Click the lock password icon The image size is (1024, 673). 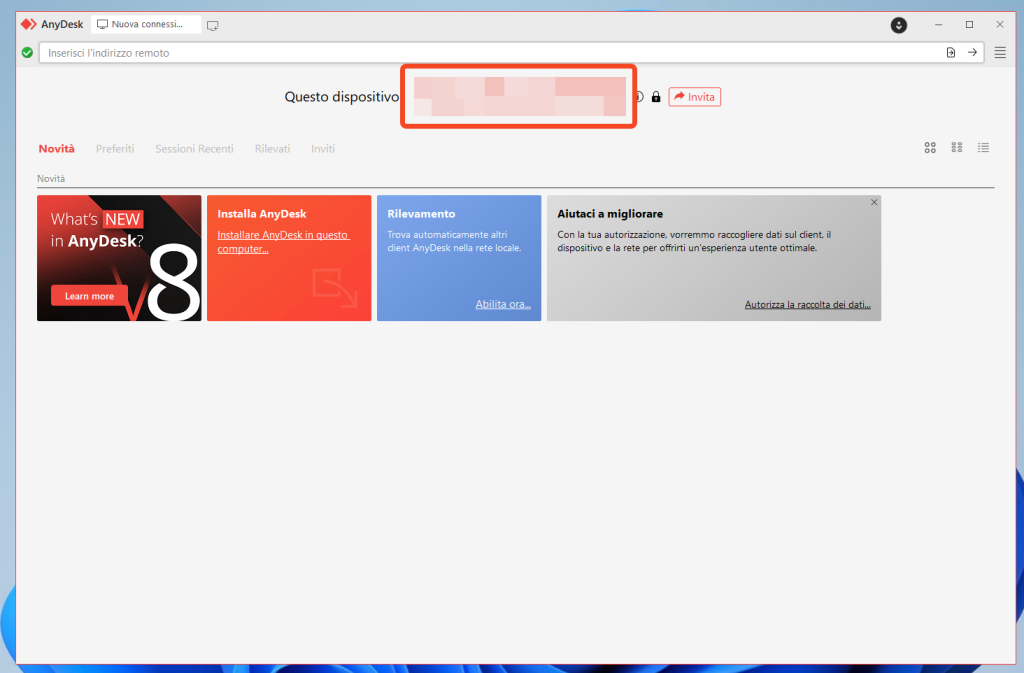pyautogui.click(x=656, y=97)
